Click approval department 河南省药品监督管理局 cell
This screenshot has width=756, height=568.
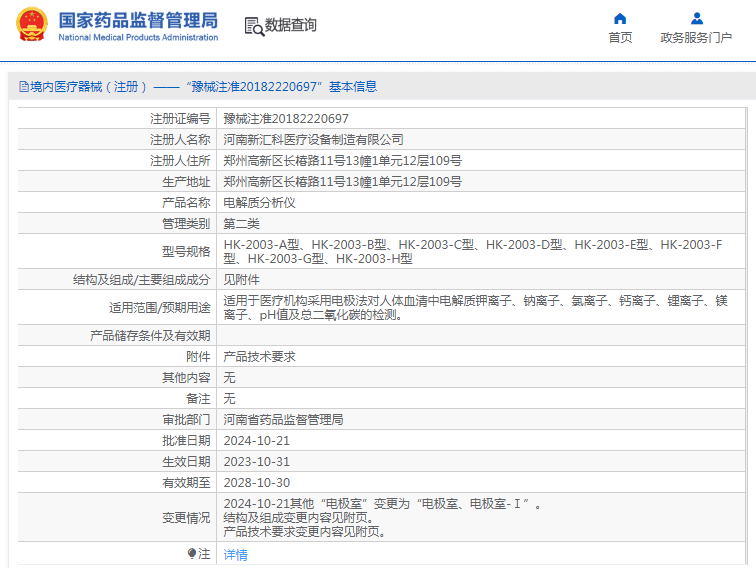(481, 419)
